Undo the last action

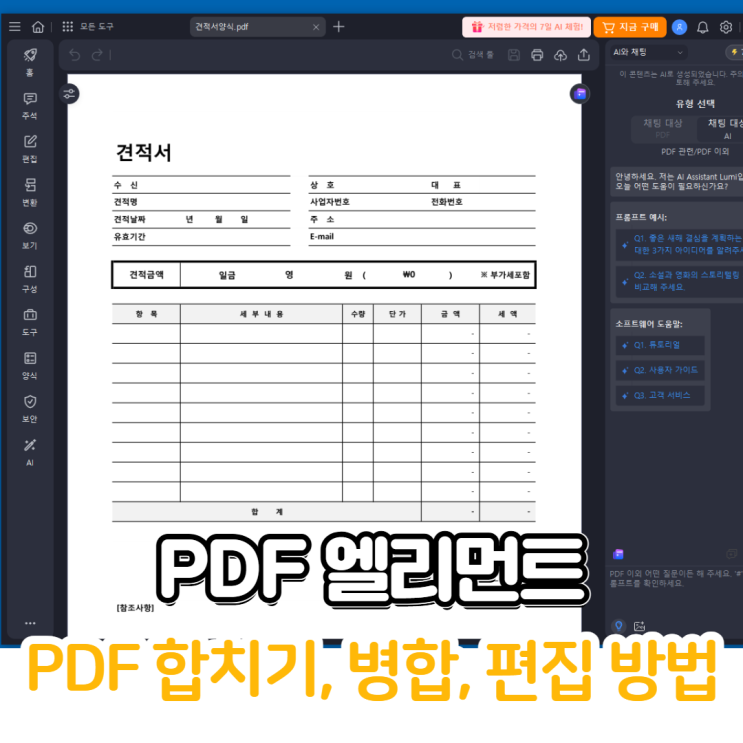coord(74,55)
